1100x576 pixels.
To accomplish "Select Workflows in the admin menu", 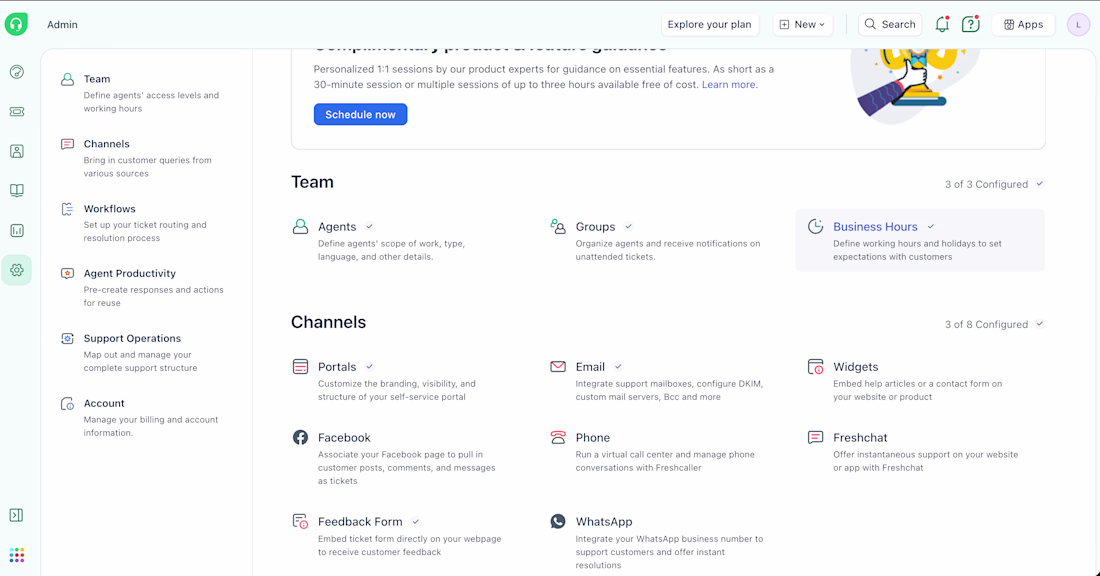I will pos(109,209).
